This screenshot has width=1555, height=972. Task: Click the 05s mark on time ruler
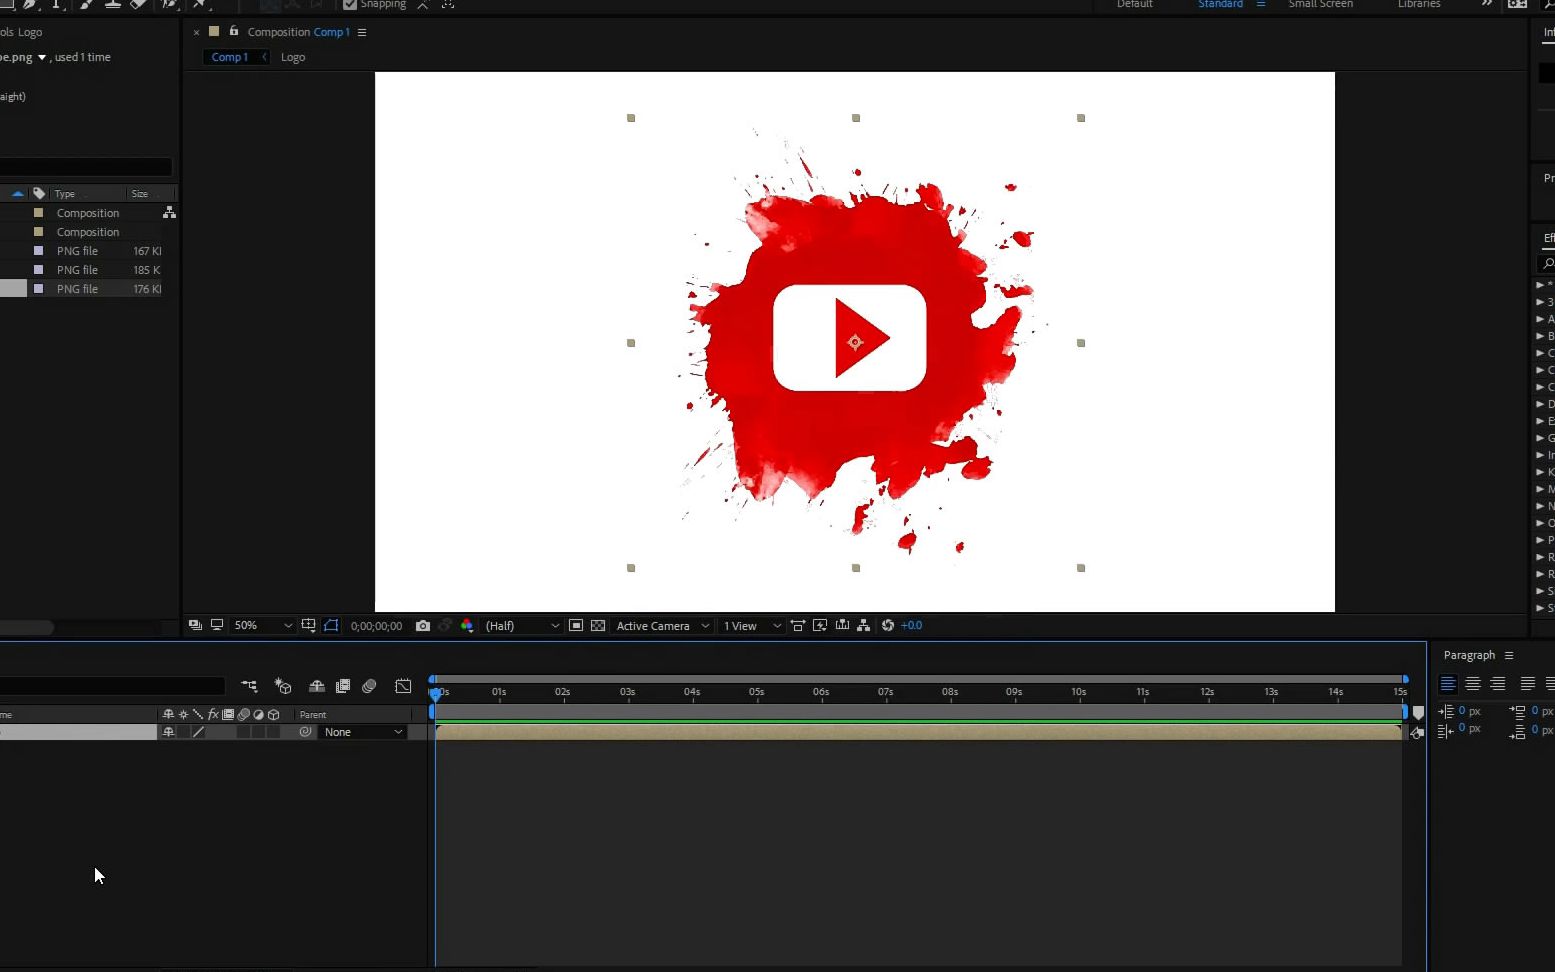757,692
